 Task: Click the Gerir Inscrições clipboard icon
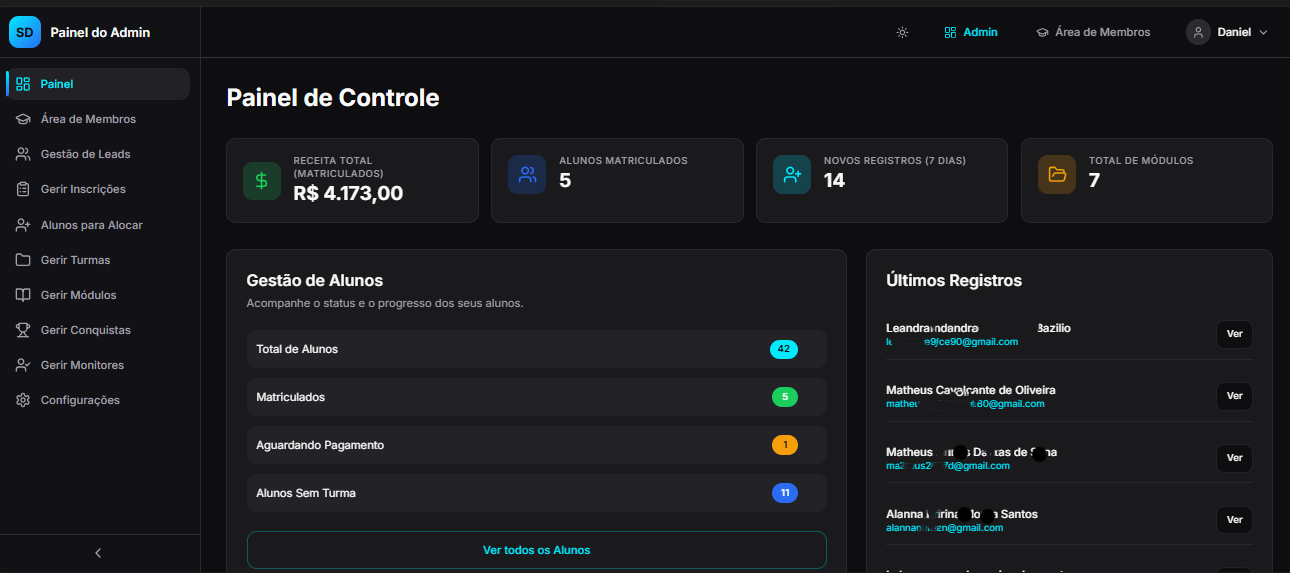coord(23,189)
